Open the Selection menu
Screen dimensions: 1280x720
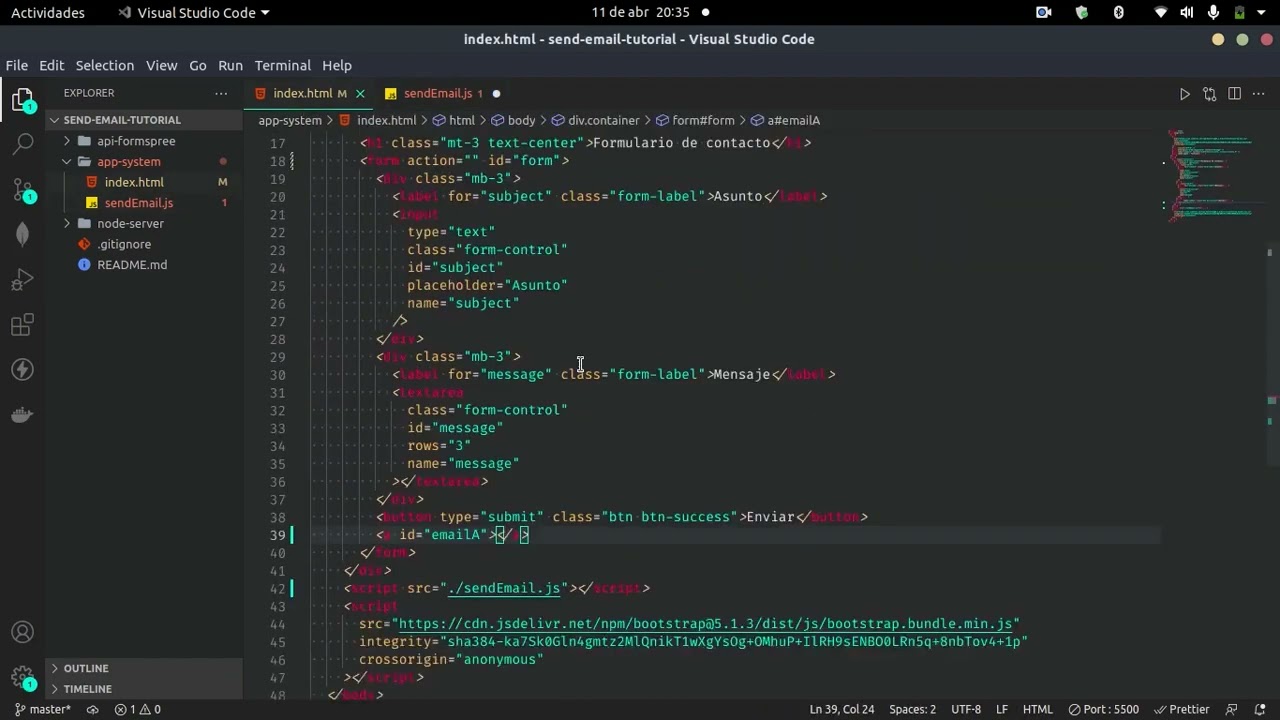pos(105,65)
